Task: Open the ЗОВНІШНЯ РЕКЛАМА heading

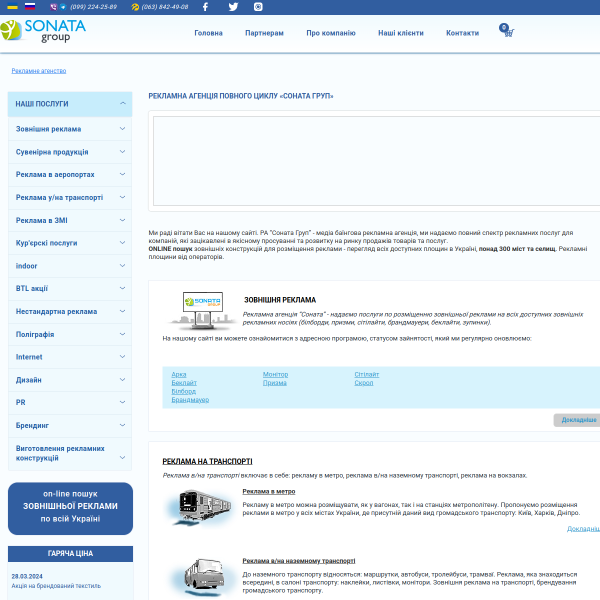Action: click(280, 300)
